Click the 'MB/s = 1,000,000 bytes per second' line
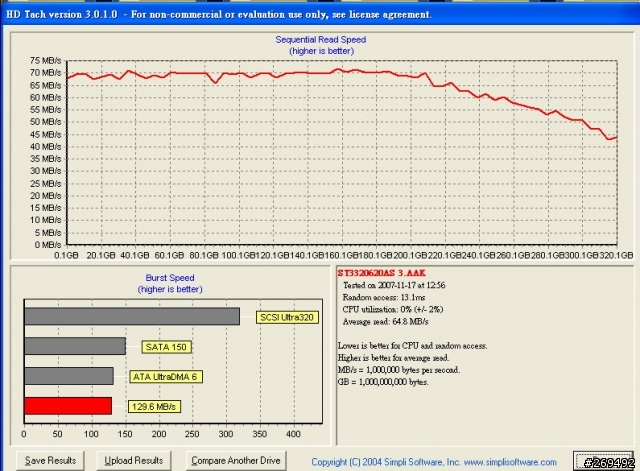The width and height of the screenshot is (640, 471). (x=399, y=370)
